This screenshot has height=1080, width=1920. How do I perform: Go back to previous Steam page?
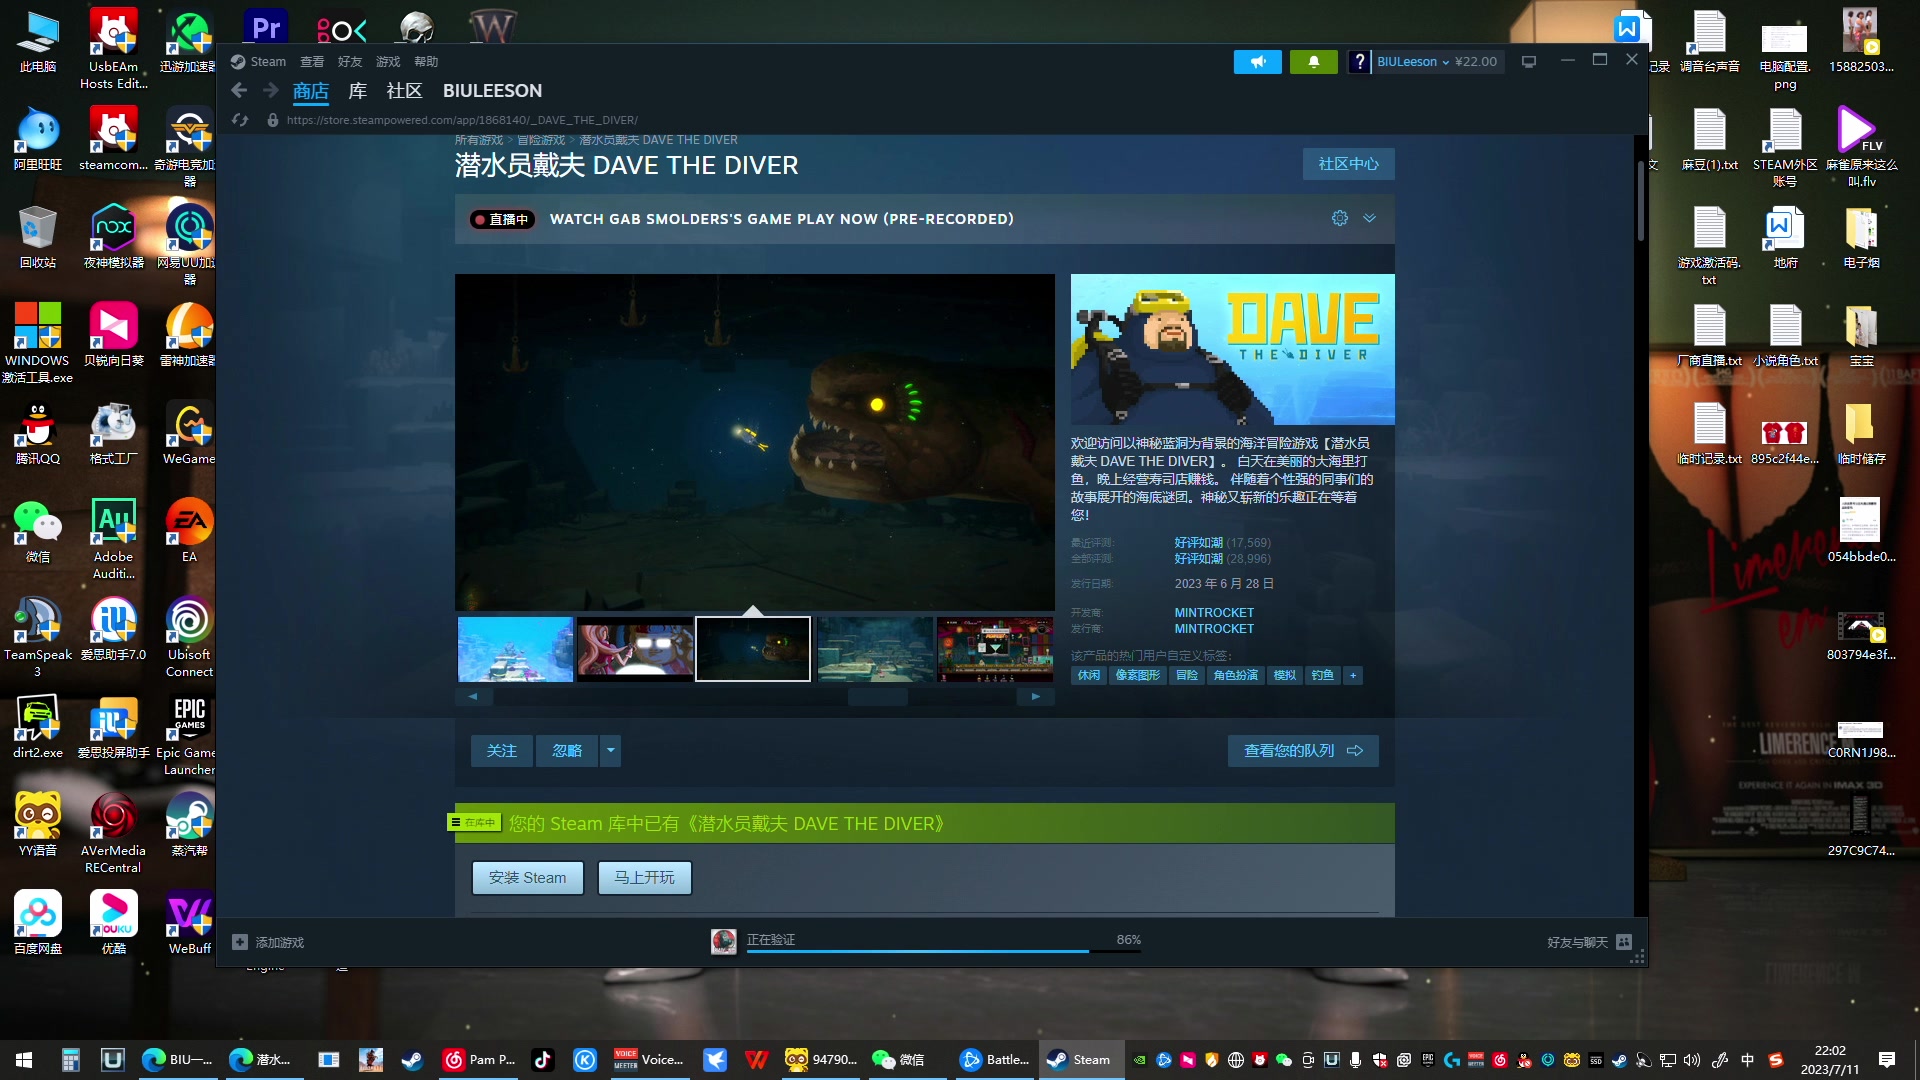coord(239,91)
